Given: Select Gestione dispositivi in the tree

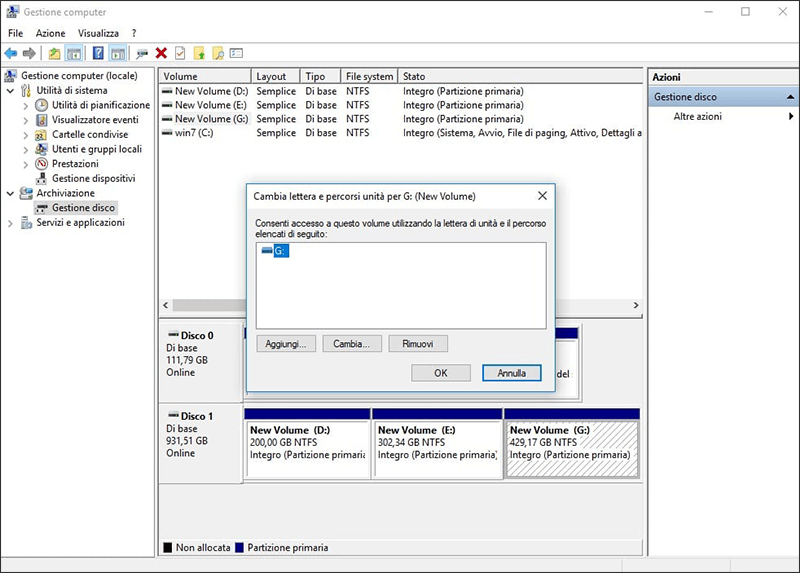Looking at the screenshot, I should point(93,178).
